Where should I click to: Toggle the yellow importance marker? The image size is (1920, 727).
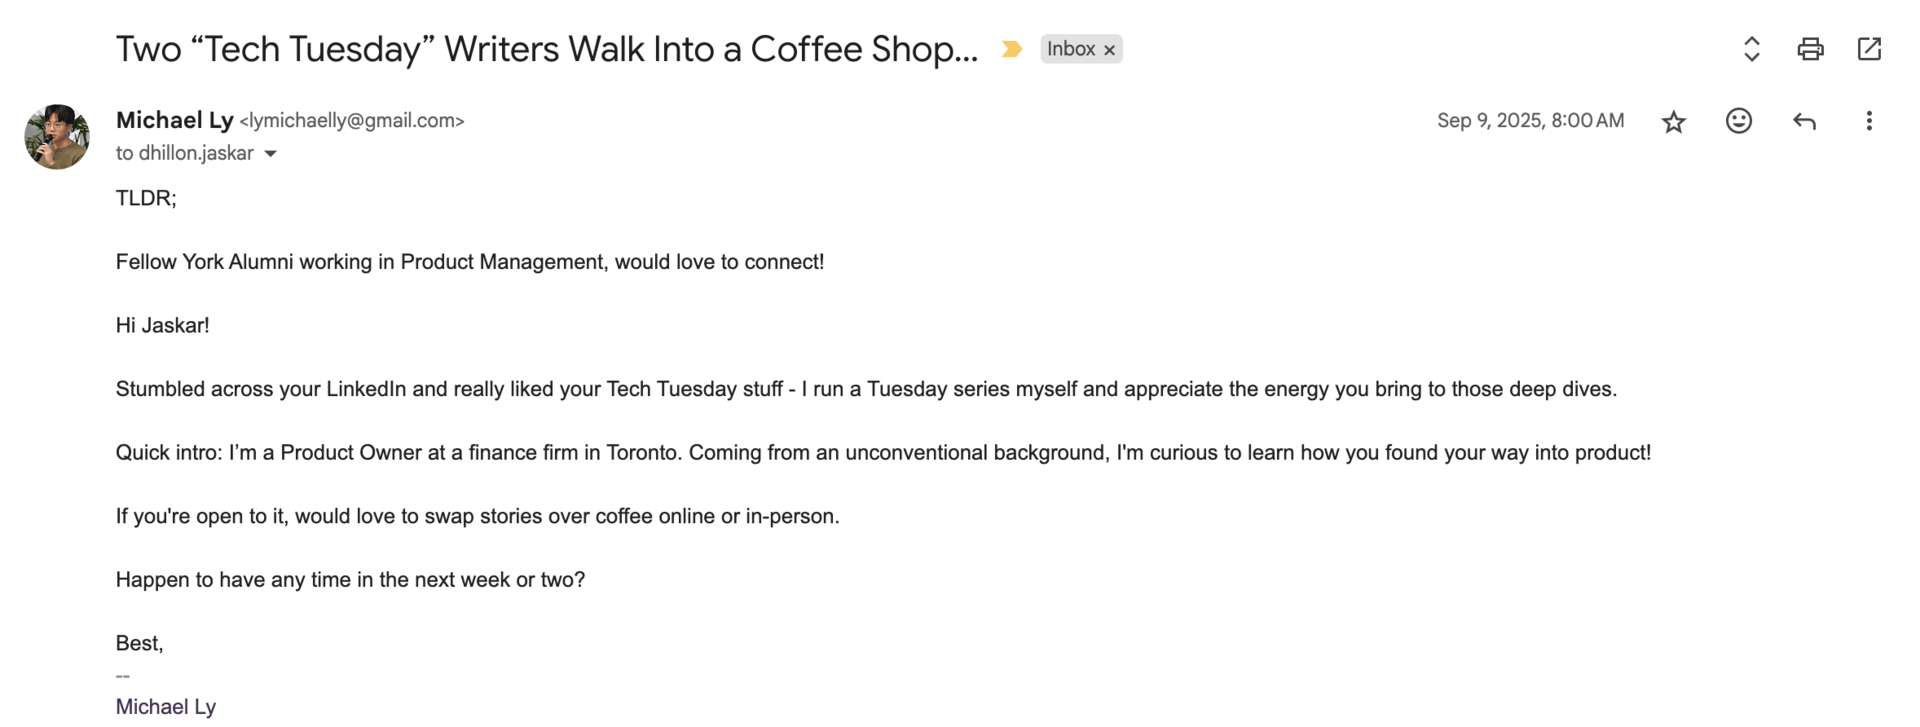click(x=1011, y=49)
